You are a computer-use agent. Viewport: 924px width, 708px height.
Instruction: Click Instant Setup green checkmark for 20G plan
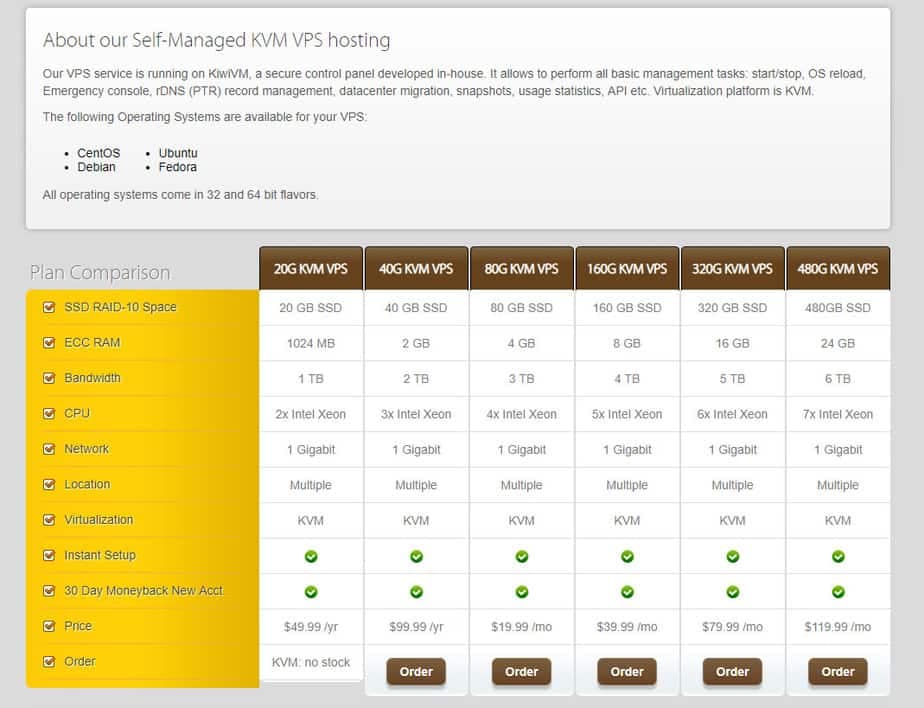point(311,556)
